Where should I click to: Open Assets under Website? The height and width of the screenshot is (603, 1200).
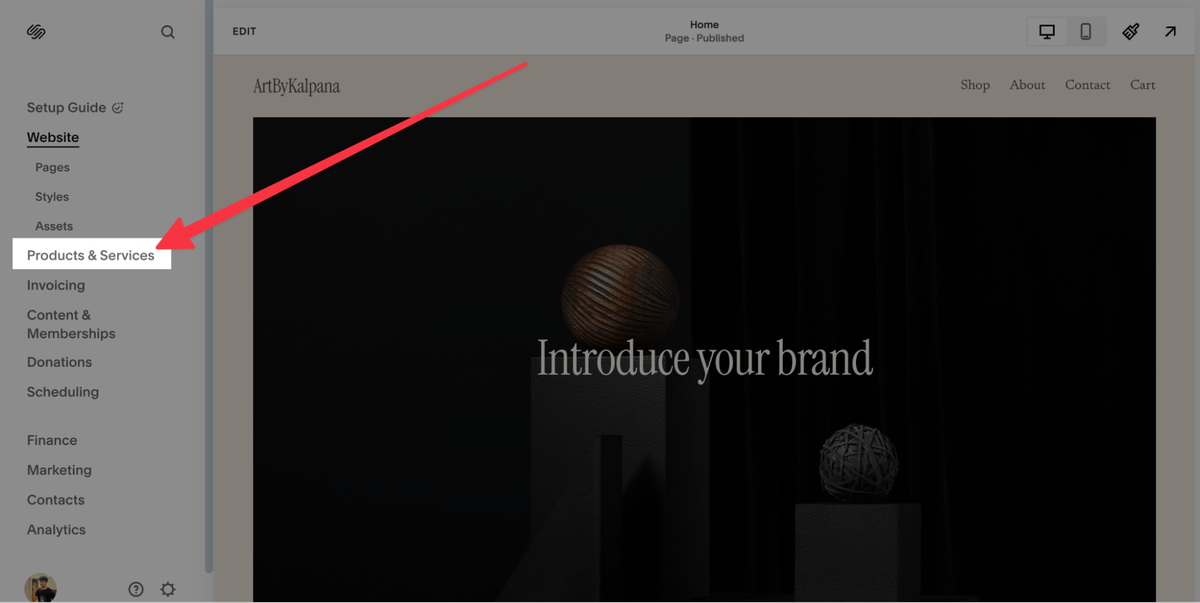click(54, 226)
